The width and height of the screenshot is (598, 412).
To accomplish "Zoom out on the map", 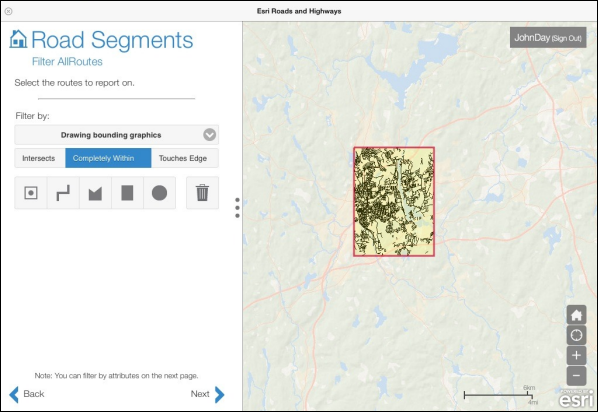I will click(576, 376).
